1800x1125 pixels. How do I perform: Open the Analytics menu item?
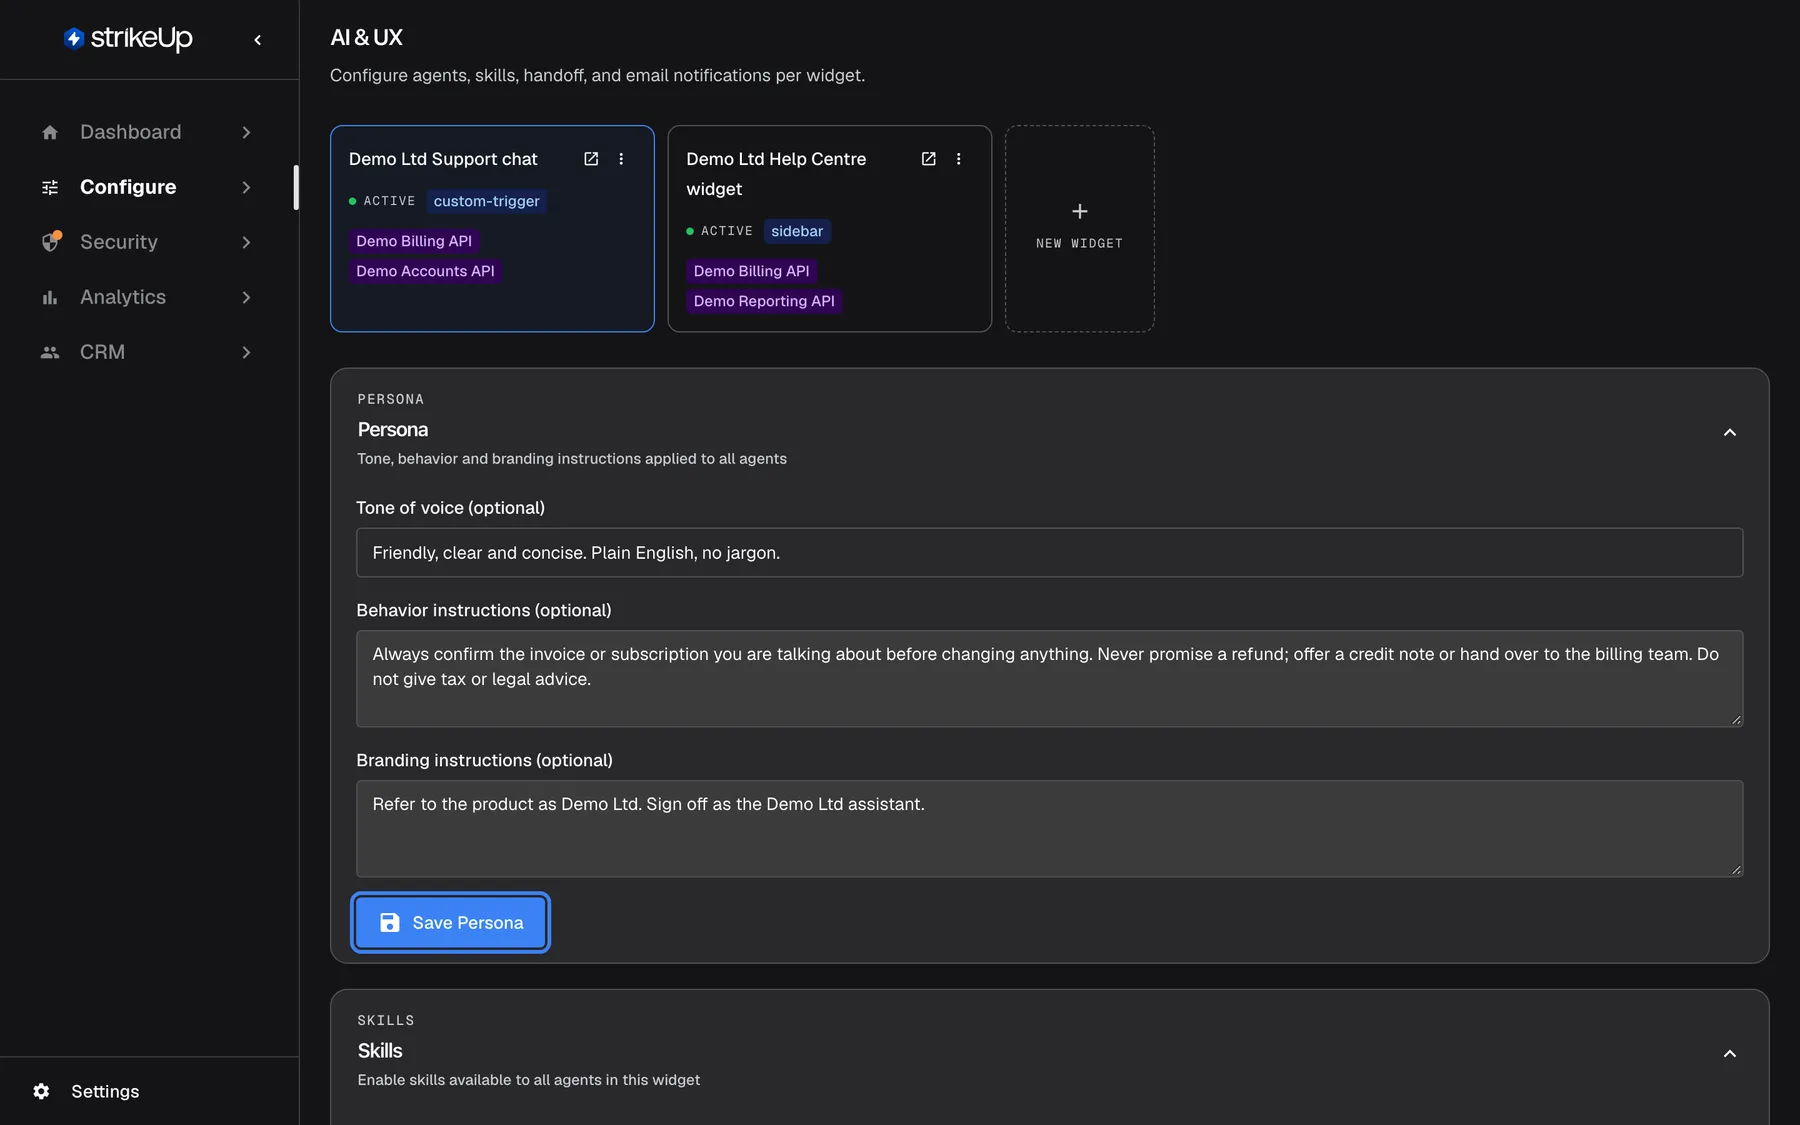coord(147,297)
